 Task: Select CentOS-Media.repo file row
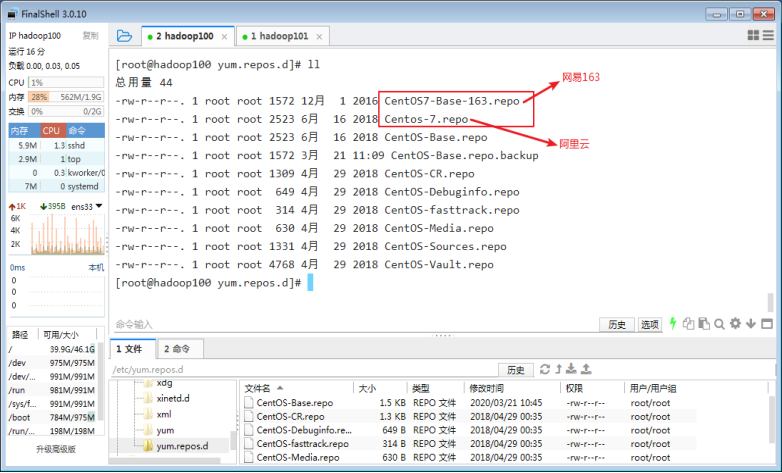(x=469, y=457)
